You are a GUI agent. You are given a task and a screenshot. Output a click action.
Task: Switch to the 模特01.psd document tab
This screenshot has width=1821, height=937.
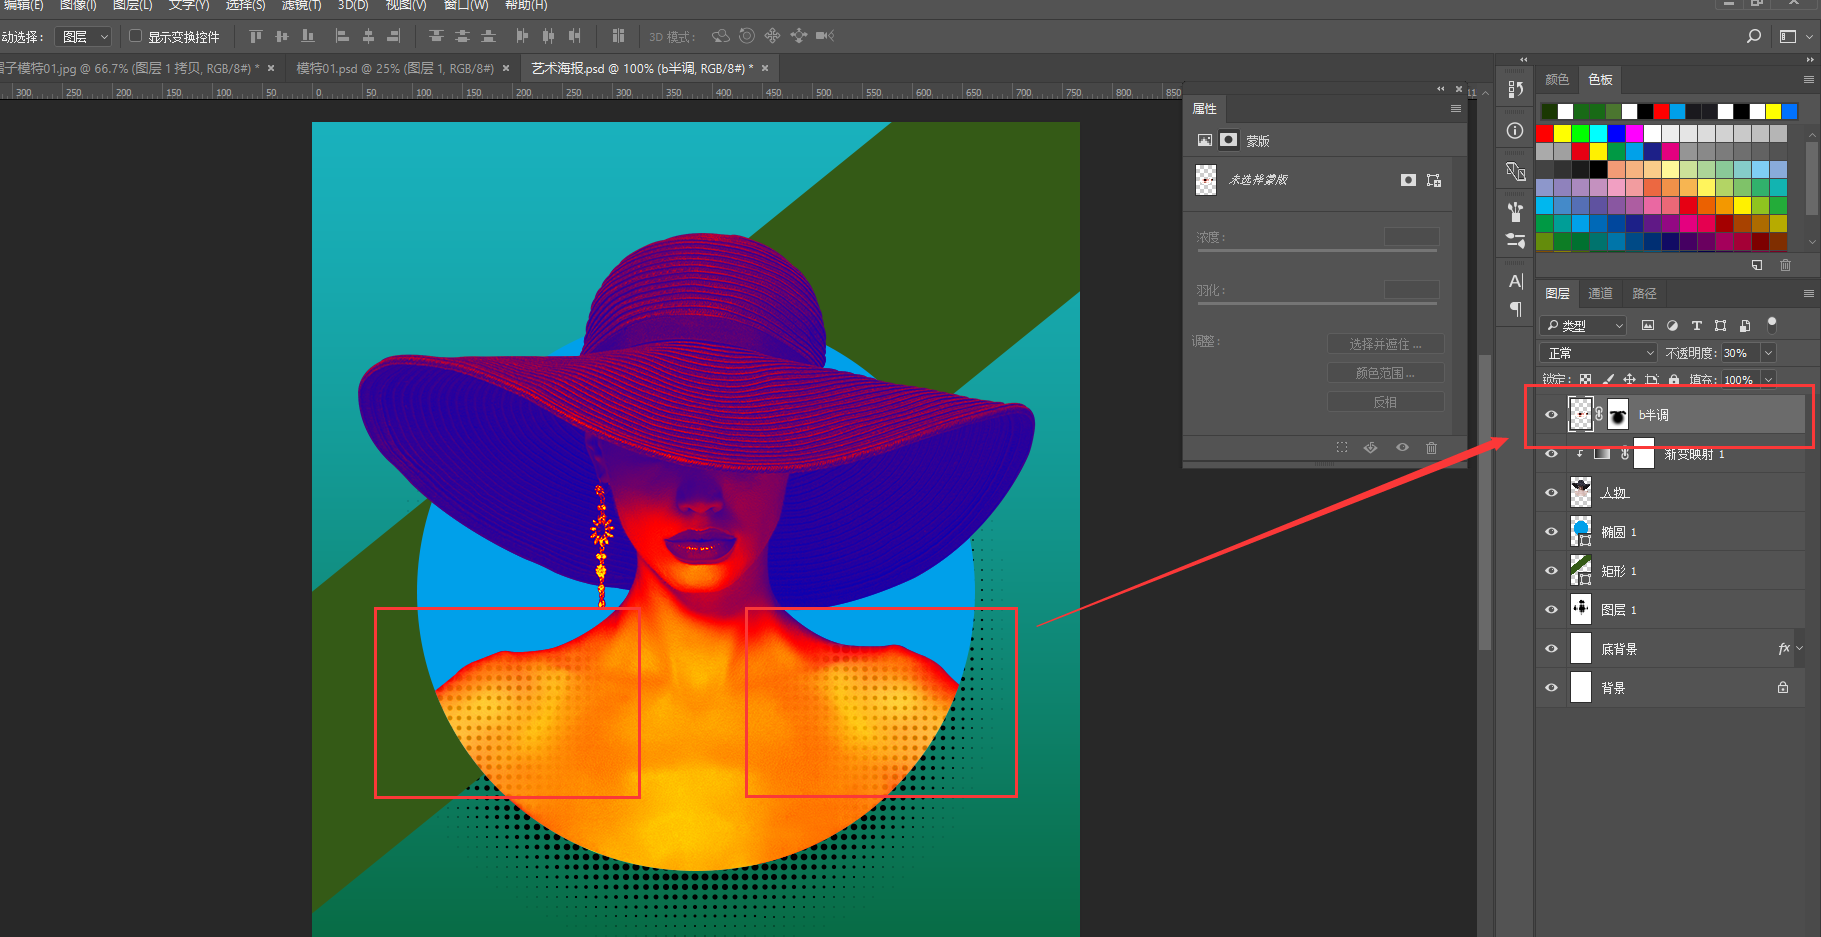(x=394, y=68)
